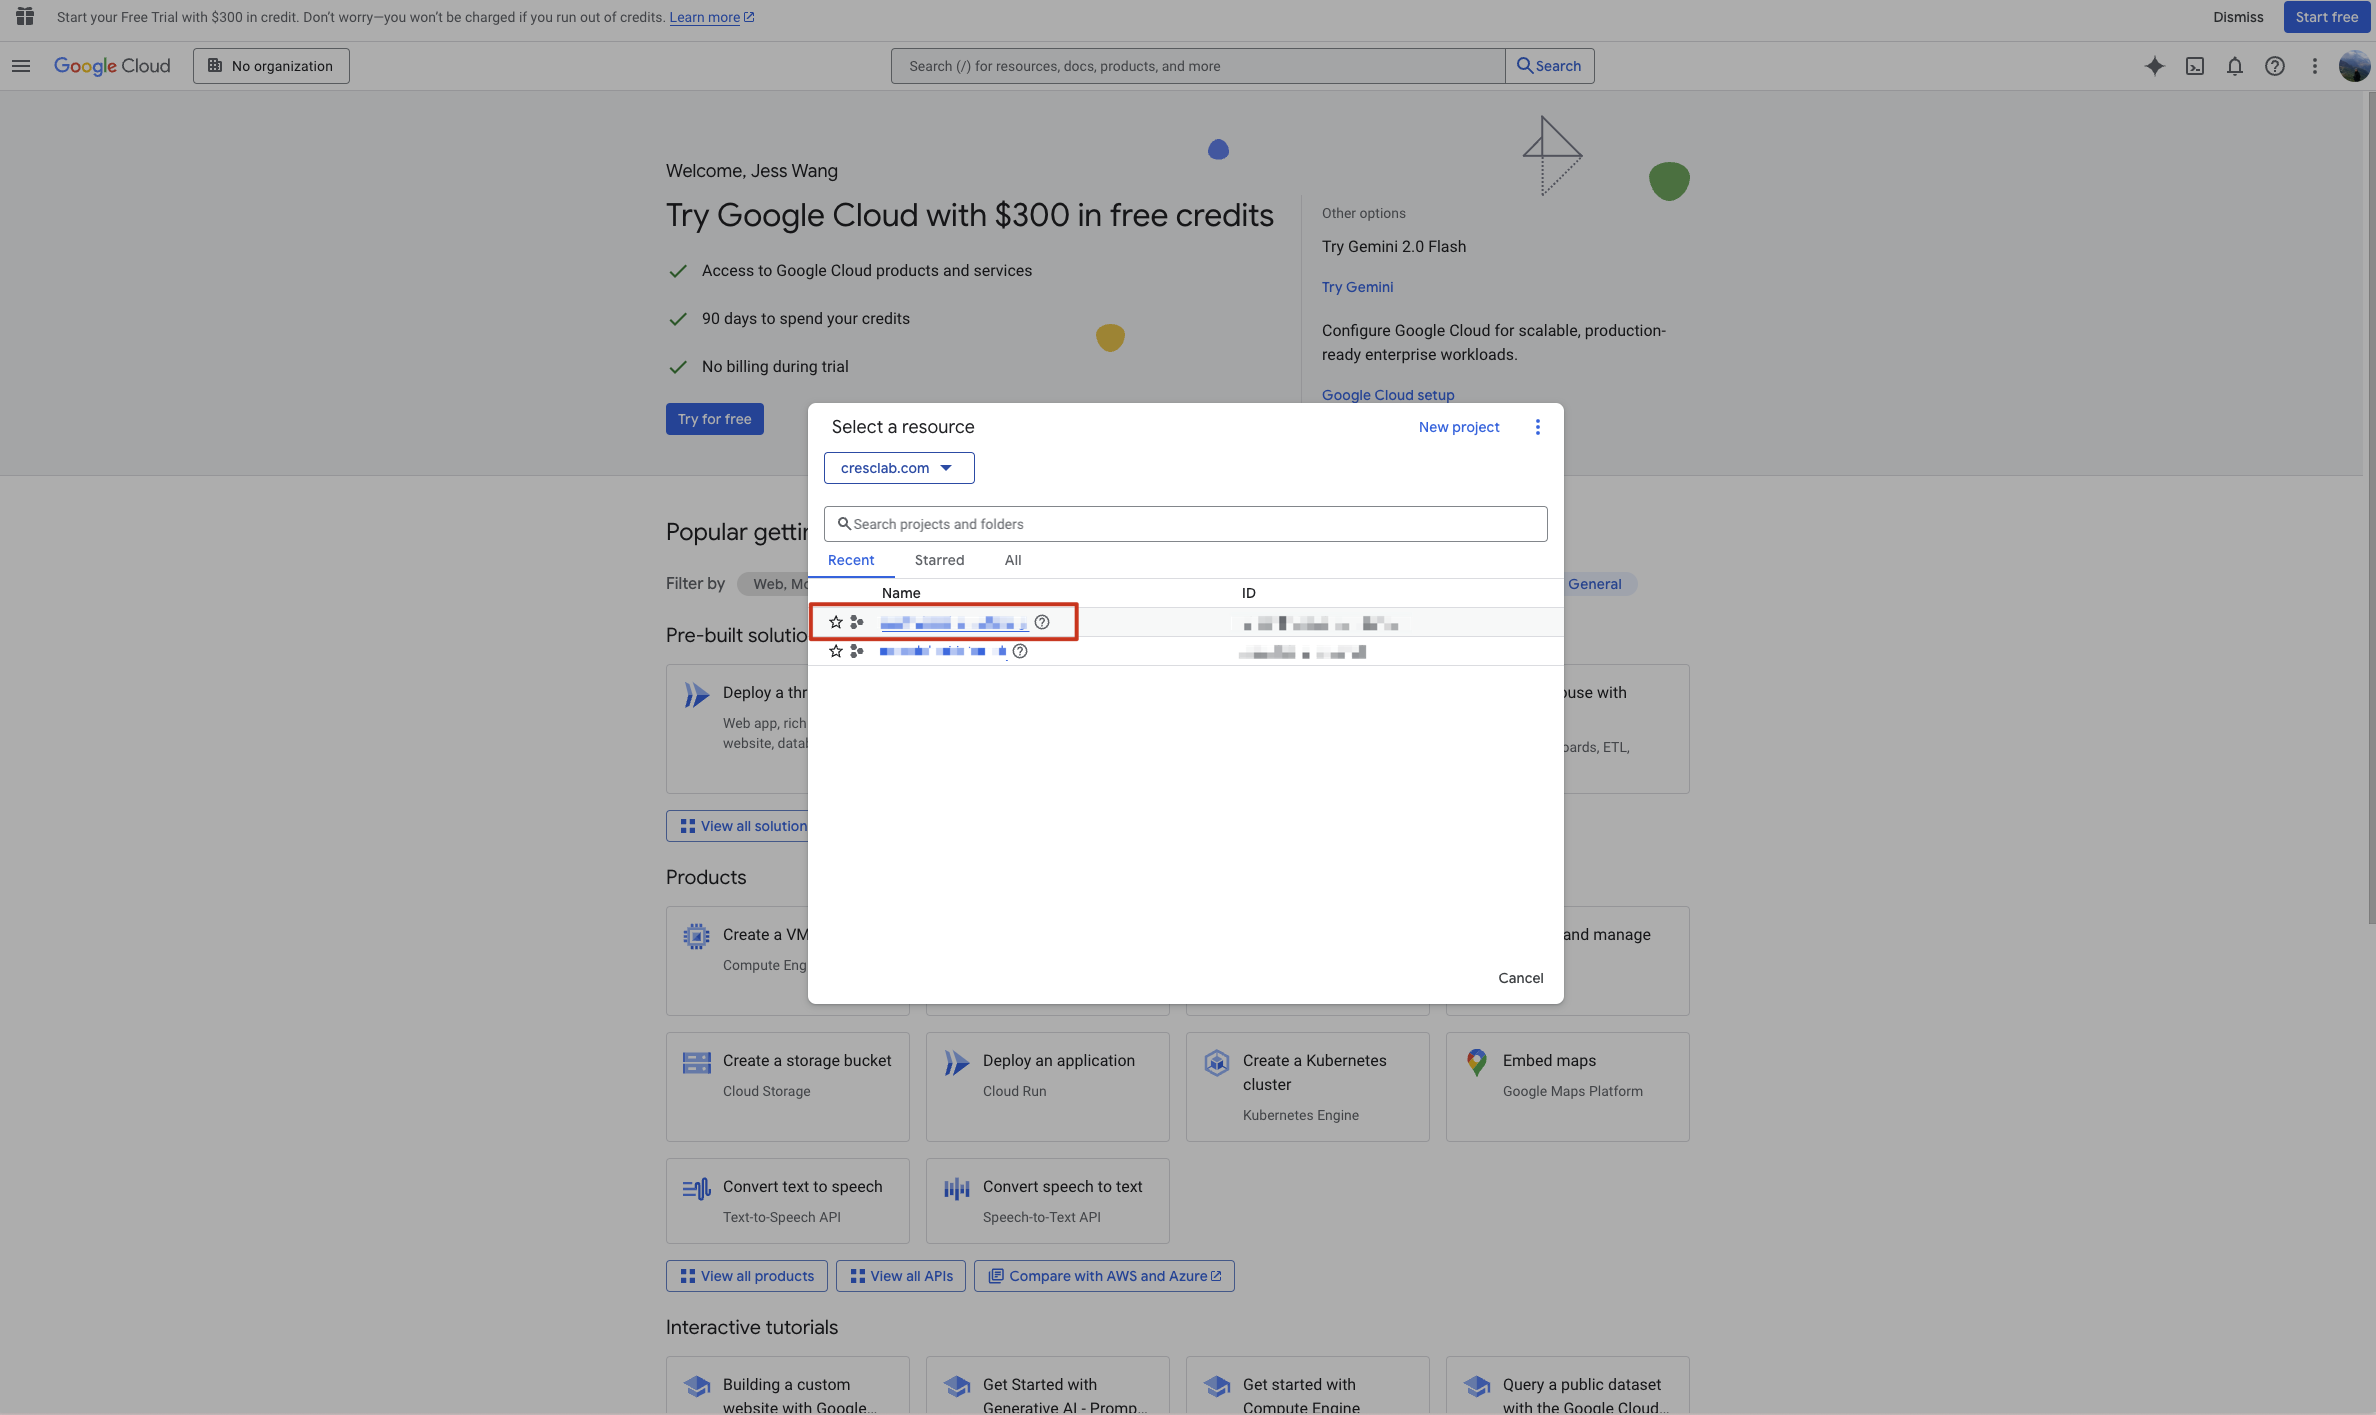Screen dimensions: 2376x1415
Task: Focus the top resource search bar
Action: pyautogui.click(x=1198, y=66)
